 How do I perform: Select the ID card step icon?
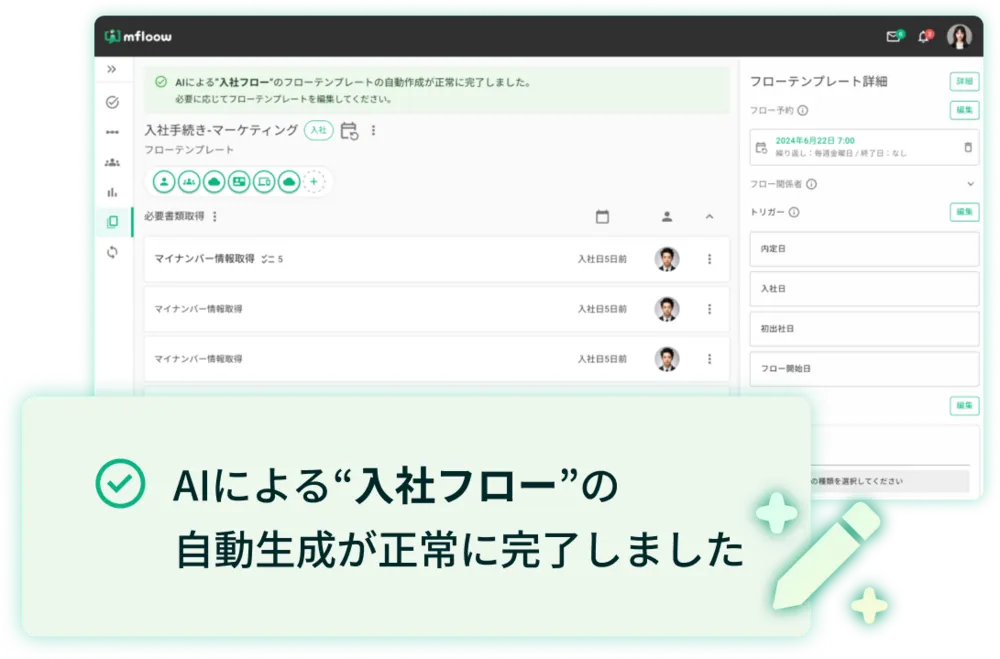[239, 182]
